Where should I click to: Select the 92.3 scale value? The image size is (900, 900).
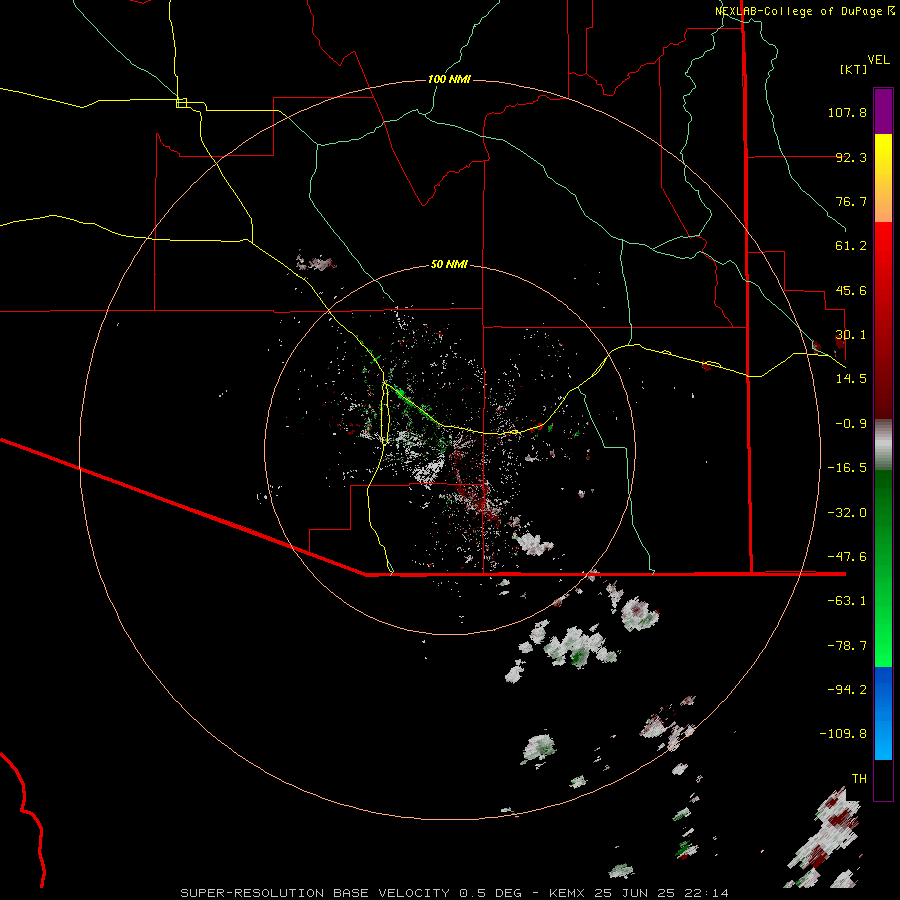[x=851, y=157]
